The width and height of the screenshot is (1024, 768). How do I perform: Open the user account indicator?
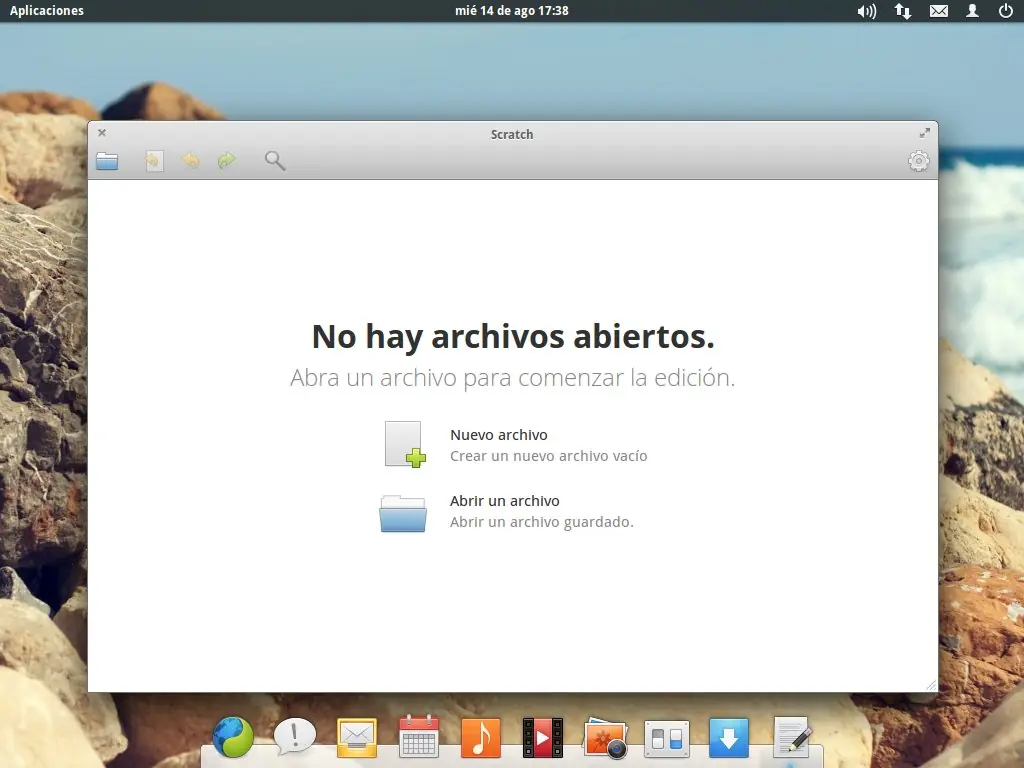coord(972,11)
